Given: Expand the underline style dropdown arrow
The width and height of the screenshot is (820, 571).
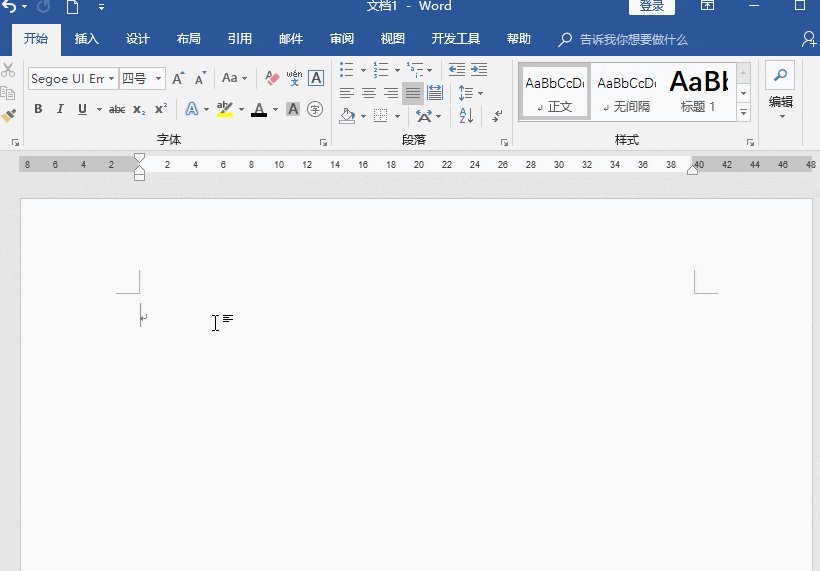Looking at the screenshot, I should 99,109.
